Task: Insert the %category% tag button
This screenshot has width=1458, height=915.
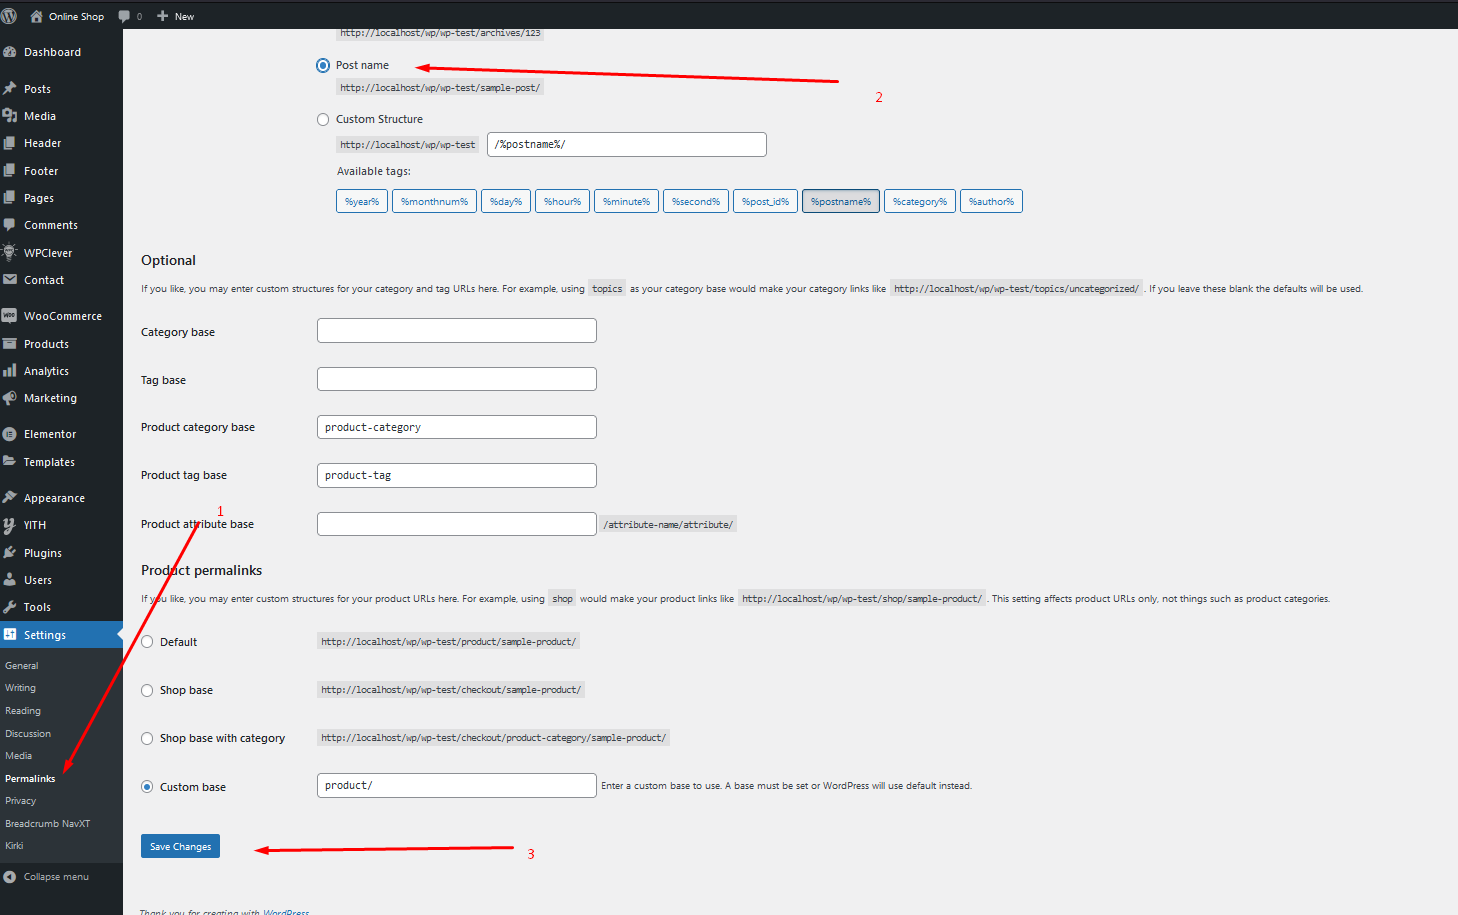Action: pos(919,202)
